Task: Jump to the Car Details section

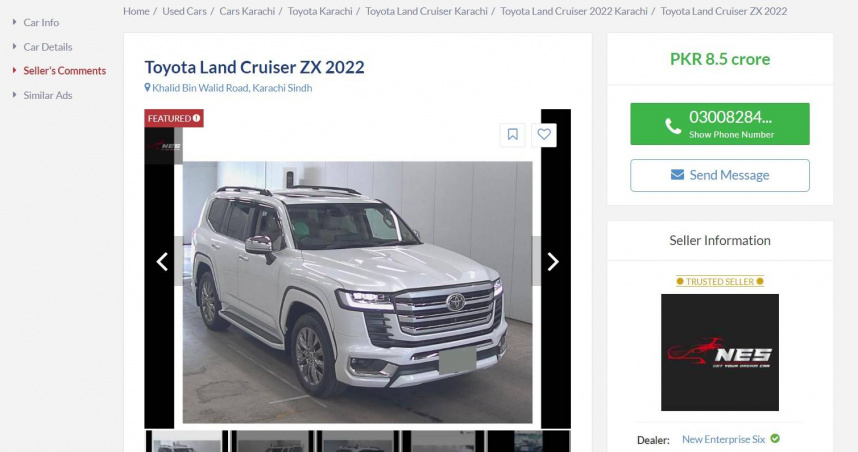Action: click(x=48, y=47)
